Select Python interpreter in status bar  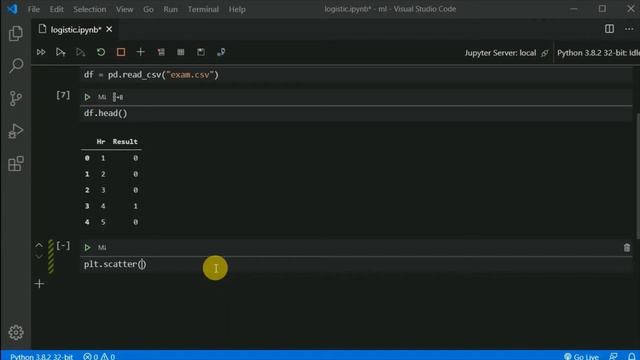click(41, 356)
